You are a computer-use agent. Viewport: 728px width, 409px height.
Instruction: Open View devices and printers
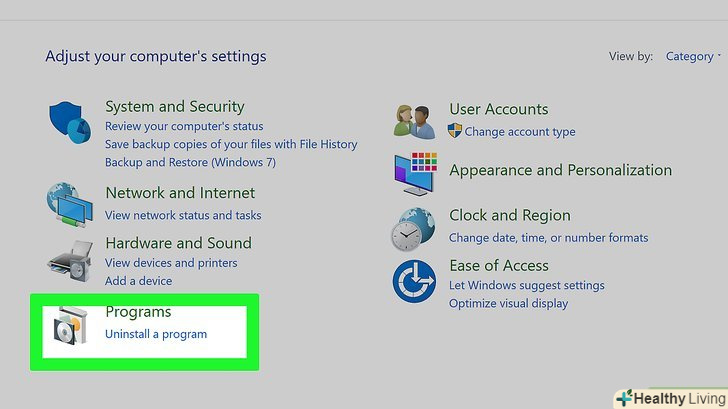click(x=171, y=263)
